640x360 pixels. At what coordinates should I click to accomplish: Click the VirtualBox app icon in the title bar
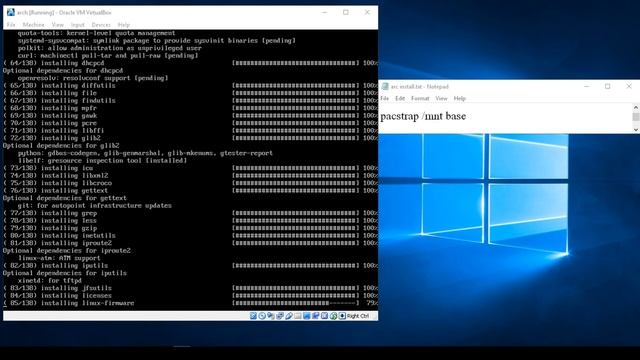tap(11, 13)
